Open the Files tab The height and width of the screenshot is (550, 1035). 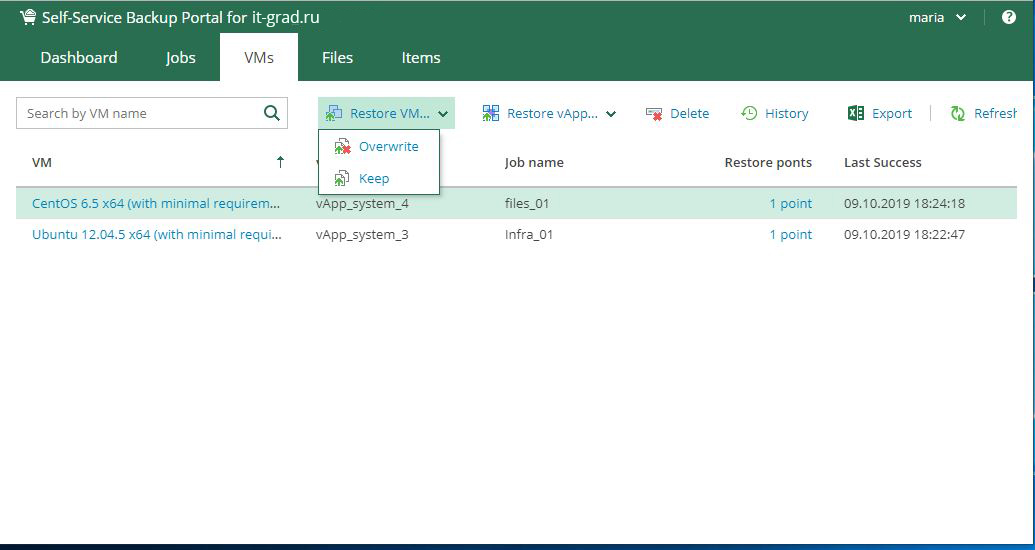coord(337,58)
